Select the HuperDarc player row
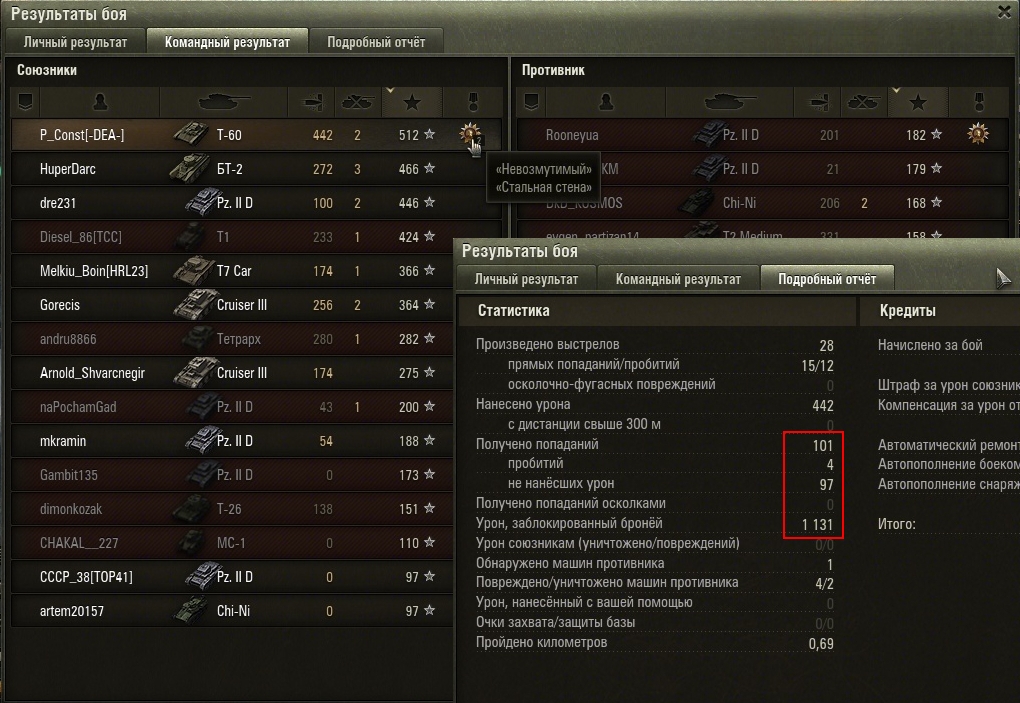This screenshot has height=703, width=1020. [232, 169]
